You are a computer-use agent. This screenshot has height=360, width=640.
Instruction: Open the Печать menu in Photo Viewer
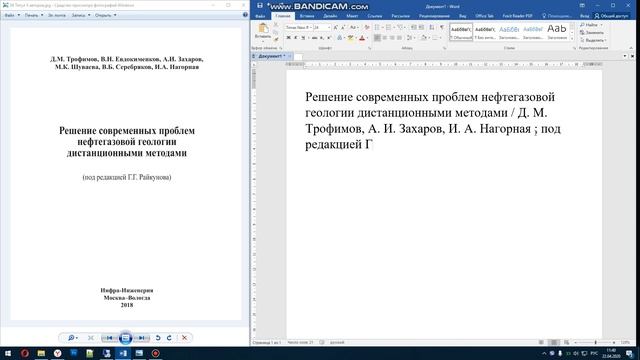coord(33,15)
